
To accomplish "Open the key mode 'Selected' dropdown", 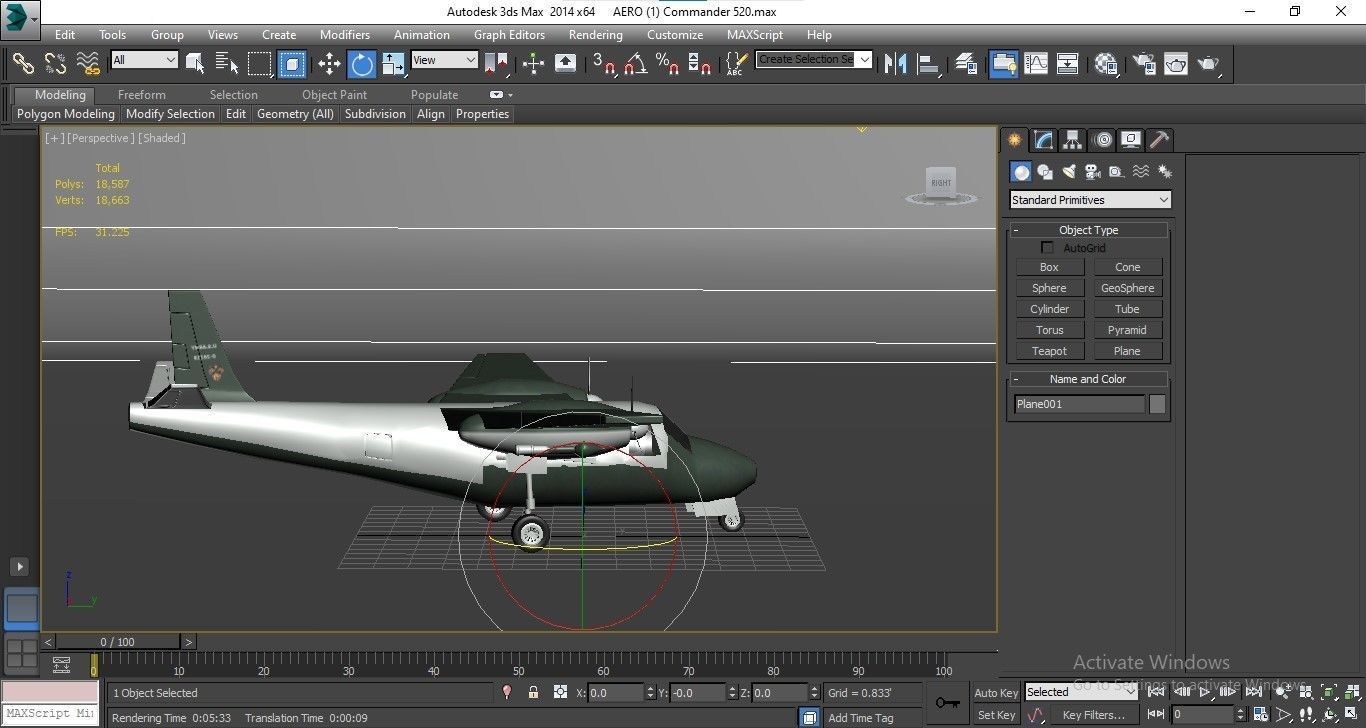I will coord(1079,692).
